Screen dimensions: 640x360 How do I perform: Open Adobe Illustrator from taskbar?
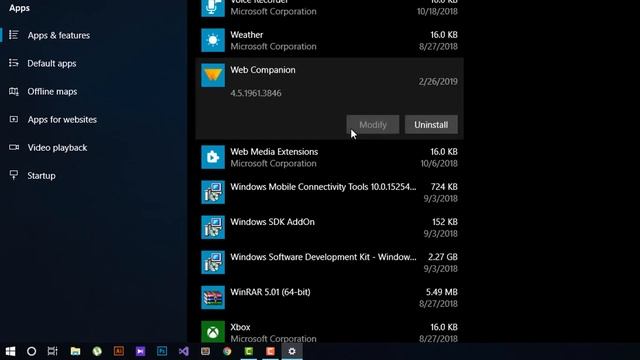click(119, 351)
